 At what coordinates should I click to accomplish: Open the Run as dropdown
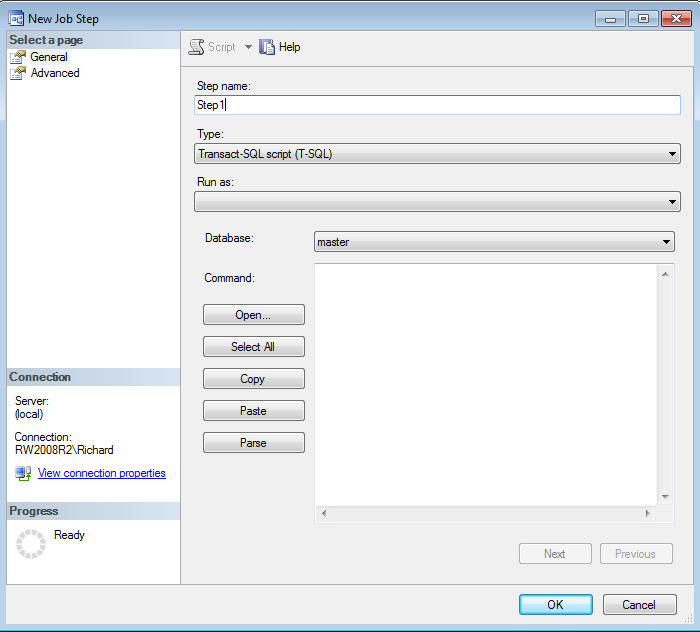(438, 202)
